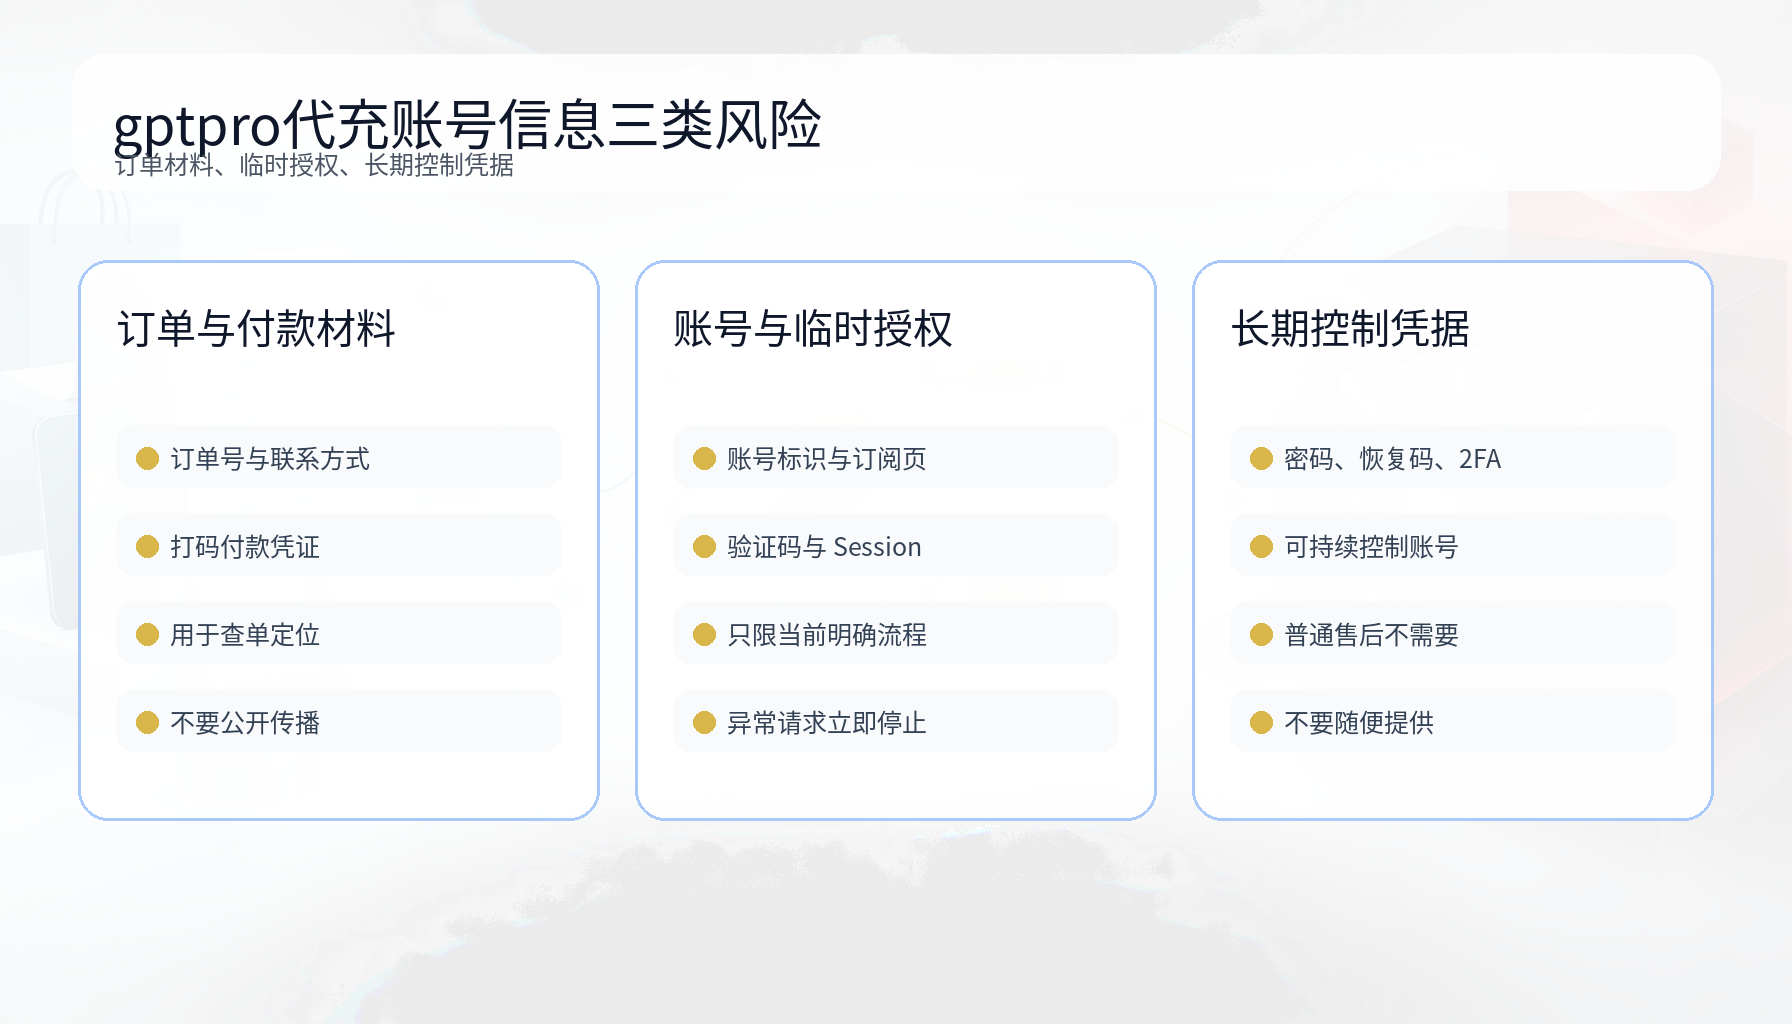This screenshot has height=1024, width=1792.
Task: Click the yellow bullet beside 密码、恢复码、2FA
Action: coord(1262,458)
